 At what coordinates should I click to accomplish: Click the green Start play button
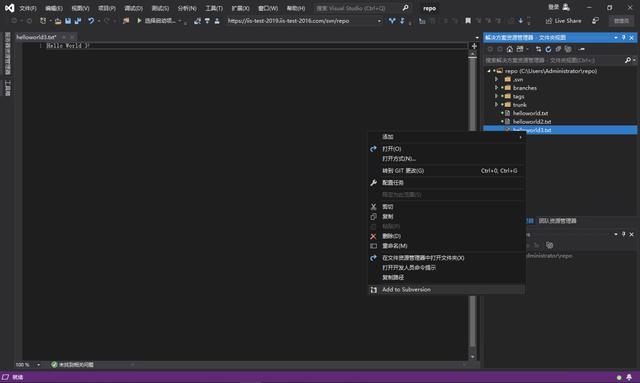(139, 20)
